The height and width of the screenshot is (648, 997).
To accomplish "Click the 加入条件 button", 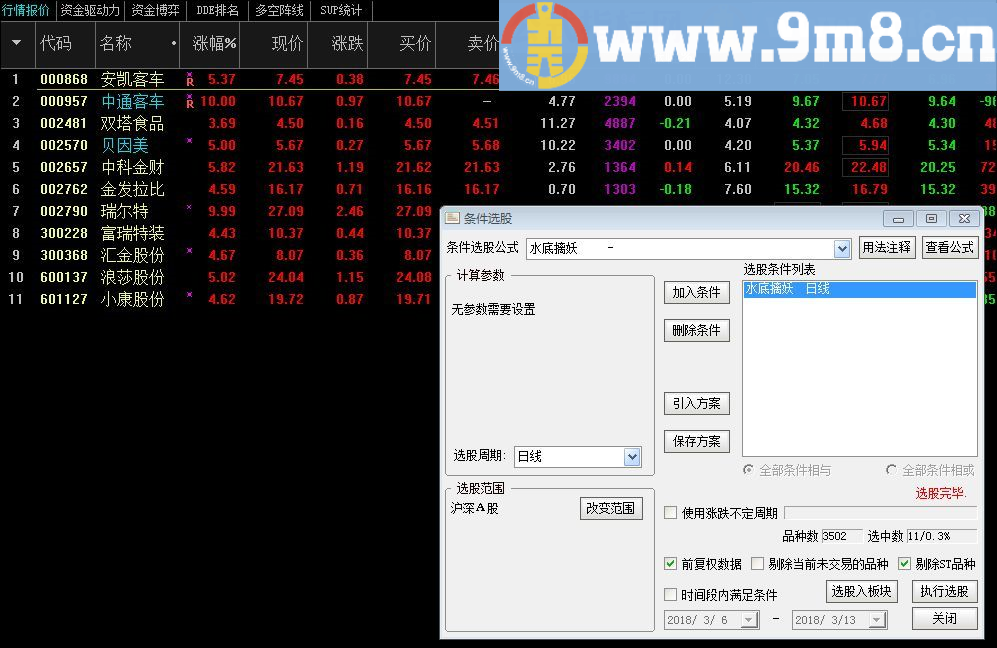I will click(696, 293).
